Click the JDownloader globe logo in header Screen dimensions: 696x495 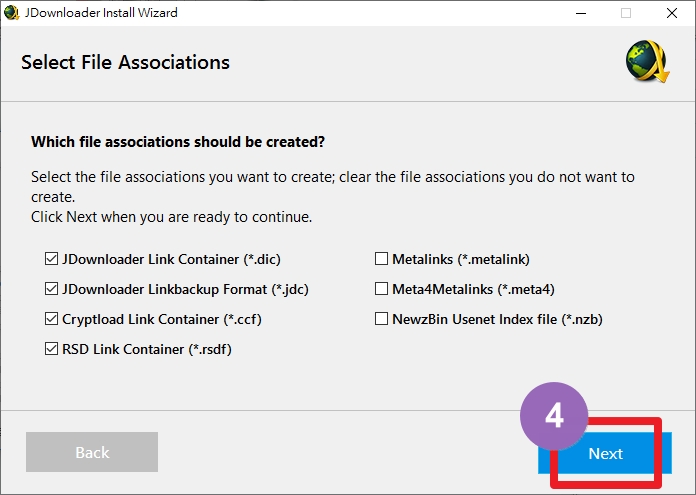(x=648, y=62)
